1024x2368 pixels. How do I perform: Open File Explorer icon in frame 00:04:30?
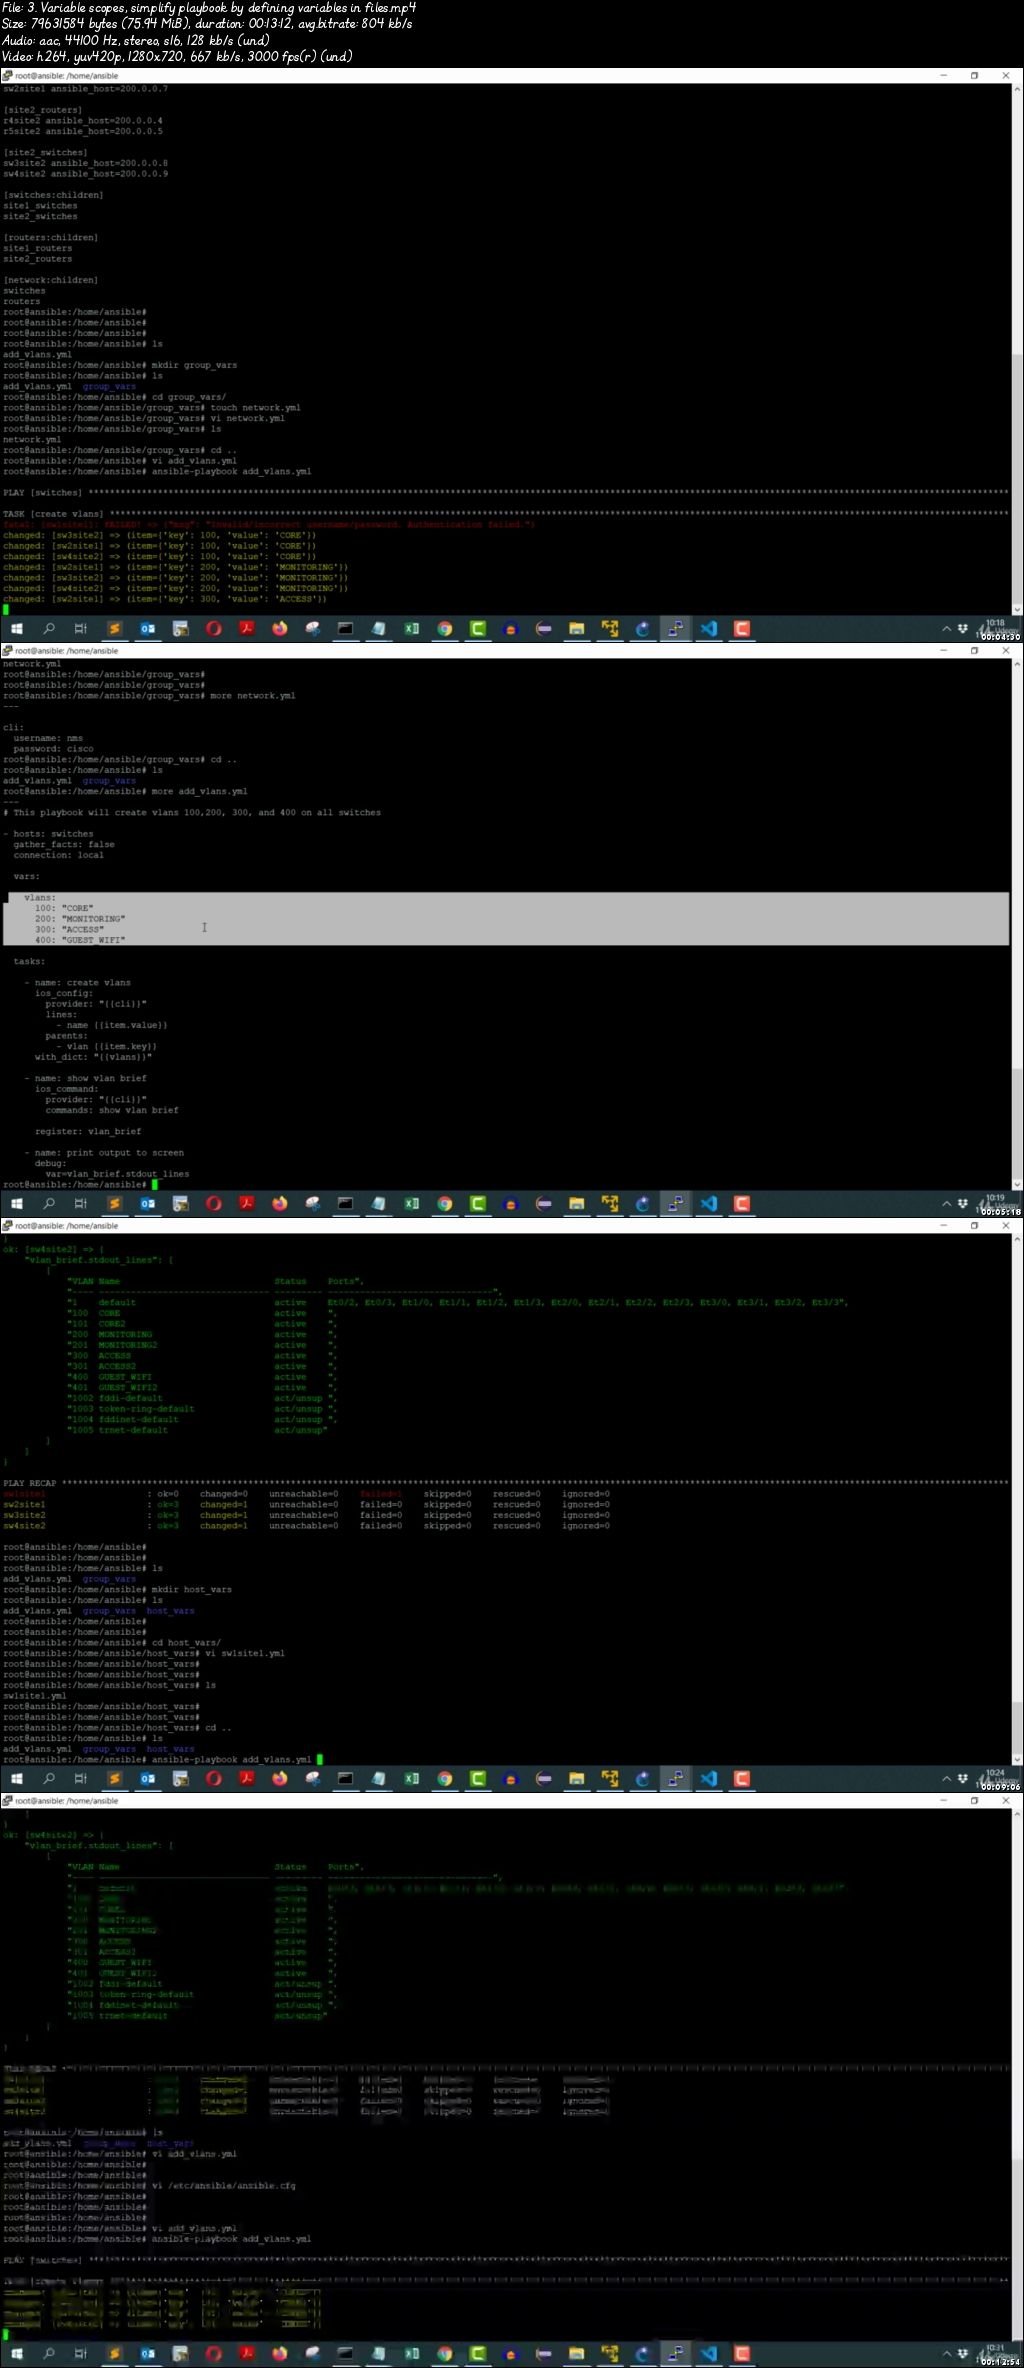tap(576, 629)
